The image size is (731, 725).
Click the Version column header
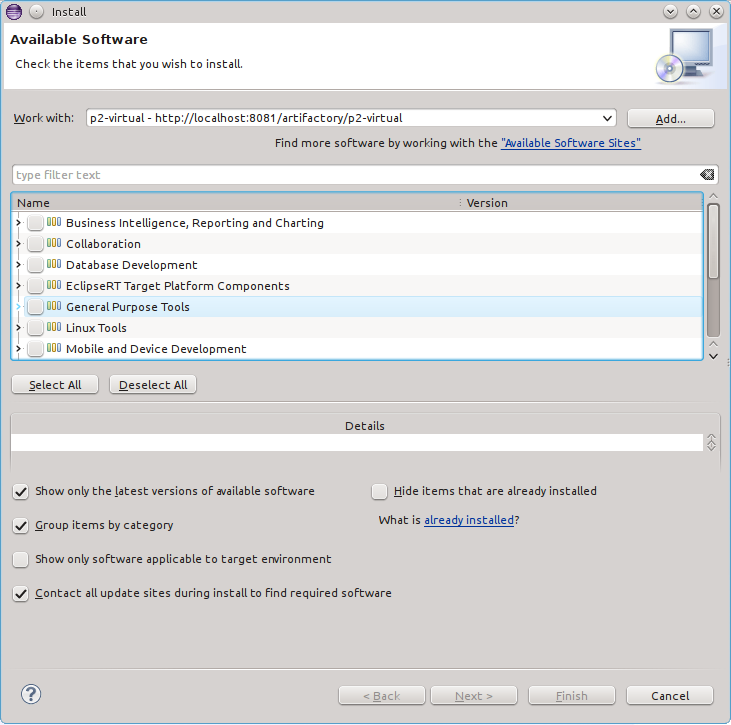(582, 203)
